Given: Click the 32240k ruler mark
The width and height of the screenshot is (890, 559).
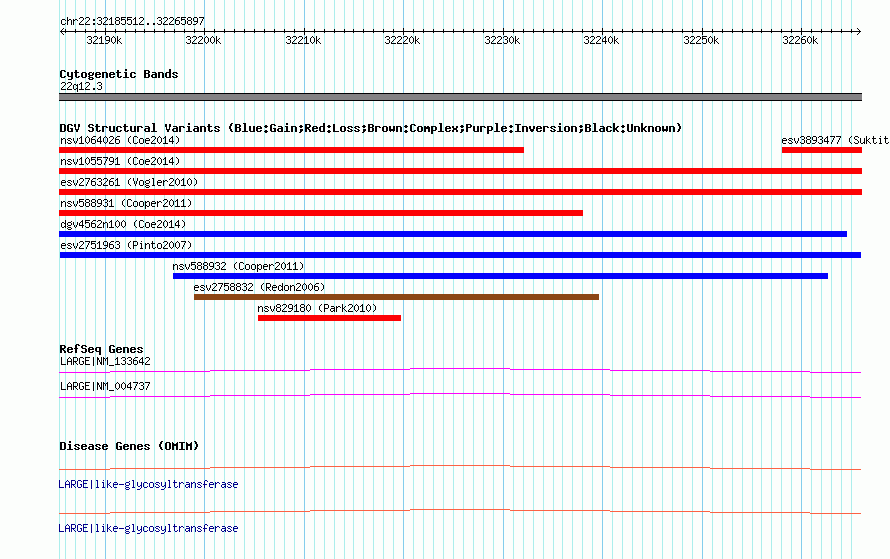Looking at the screenshot, I should click(602, 40).
